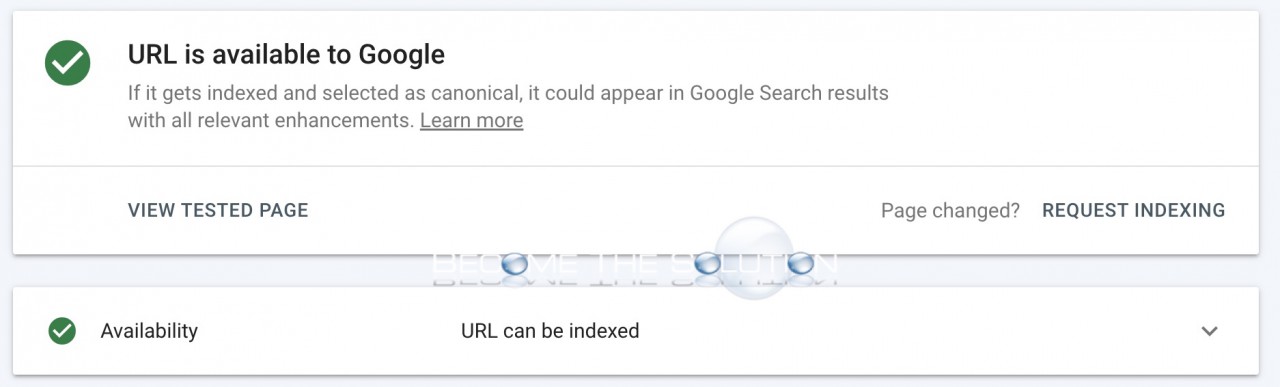Screen dimensions: 1280x387
Task: Click the 'URL can be indexed' status text
Action: [550, 331]
